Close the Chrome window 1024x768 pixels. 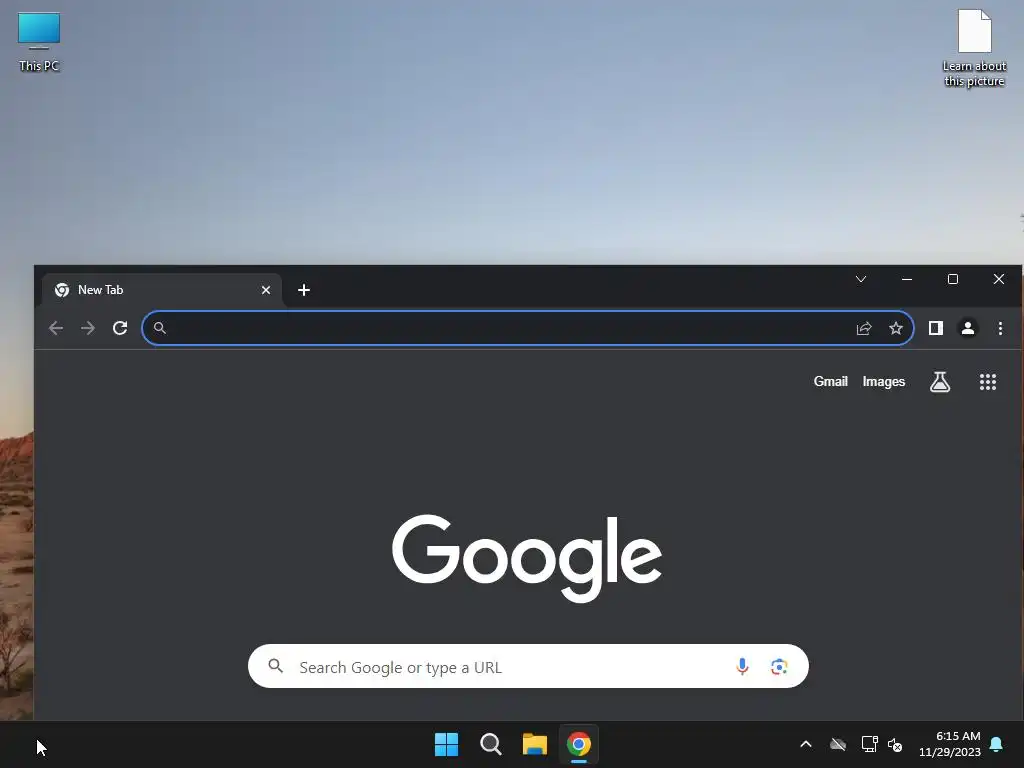click(999, 280)
